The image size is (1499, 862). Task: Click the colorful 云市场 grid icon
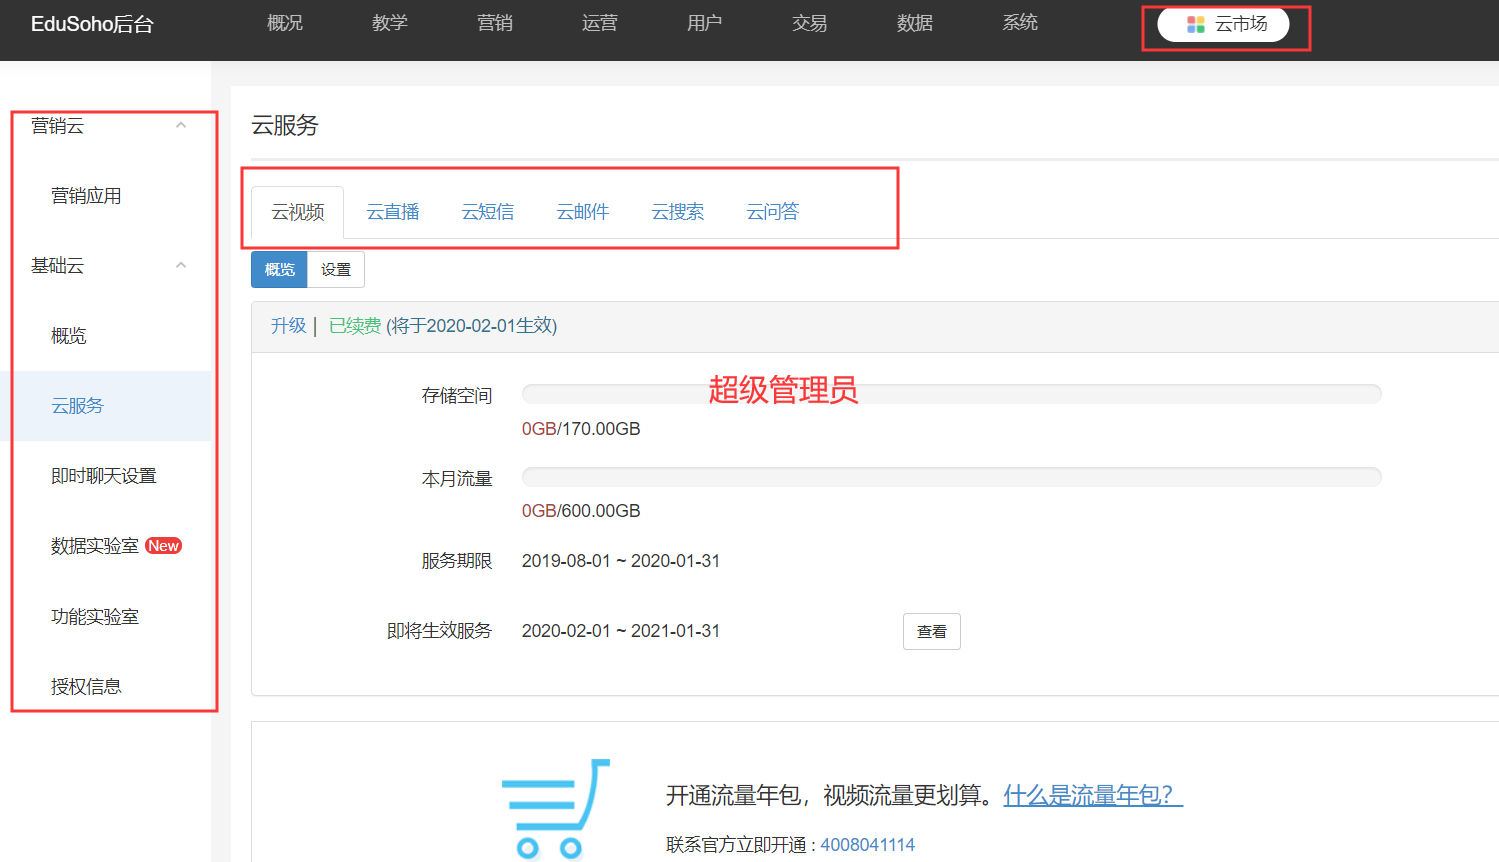click(x=1195, y=24)
